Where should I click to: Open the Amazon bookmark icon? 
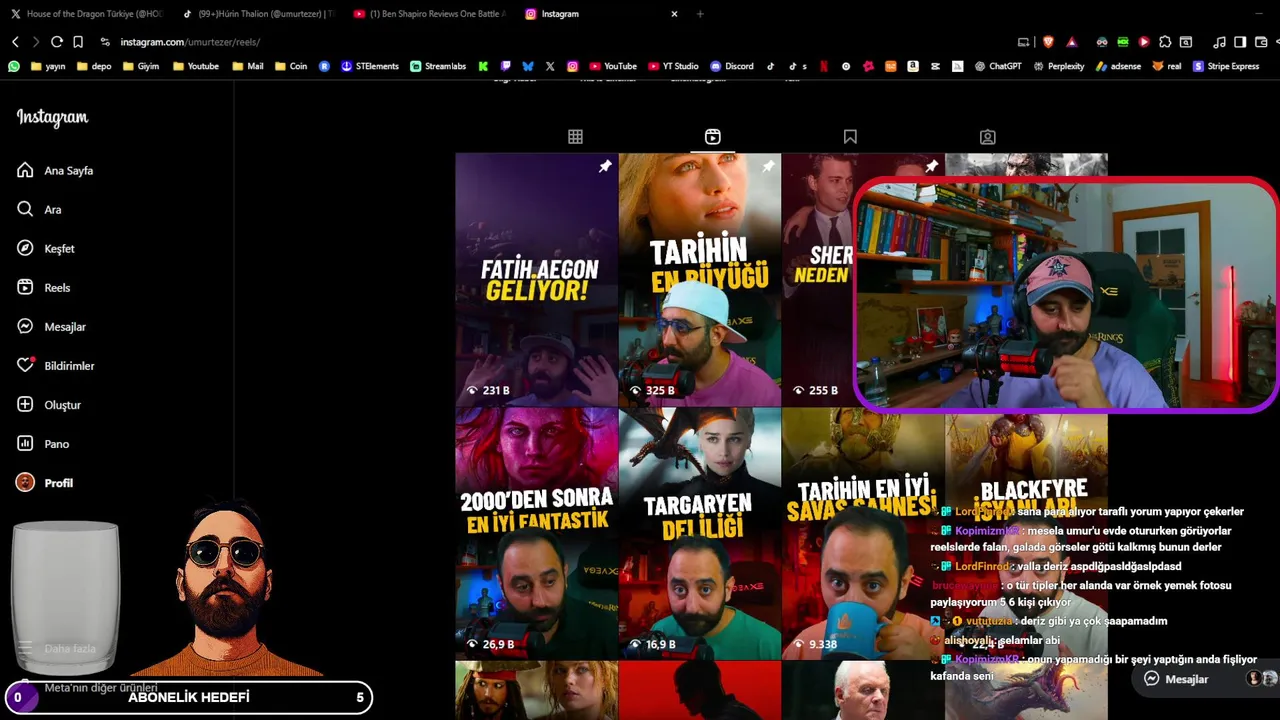913,66
